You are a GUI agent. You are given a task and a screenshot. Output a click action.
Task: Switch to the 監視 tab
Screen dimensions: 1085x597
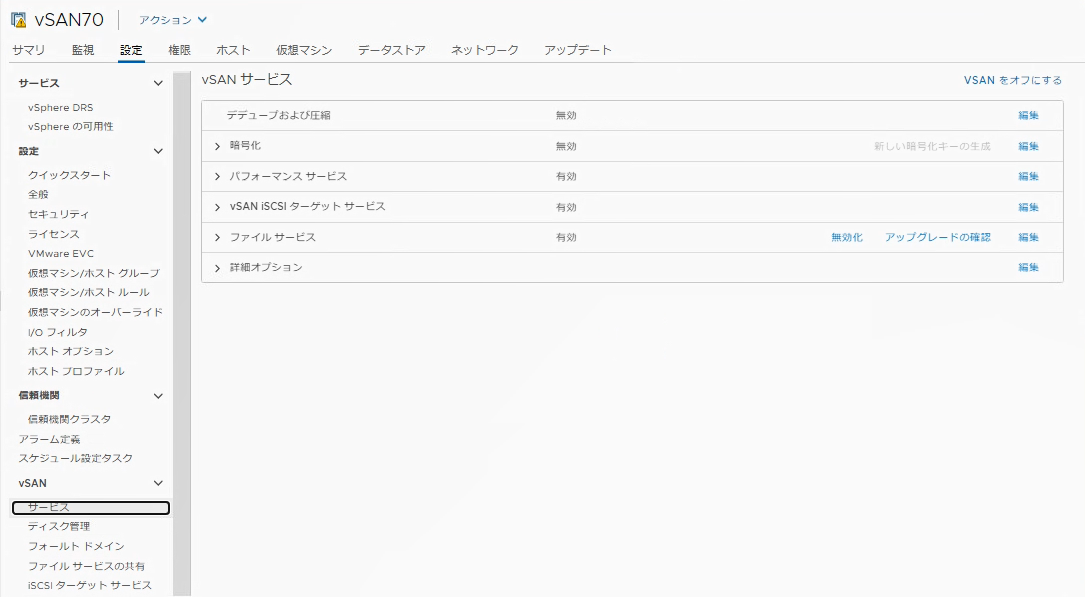tap(83, 50)
